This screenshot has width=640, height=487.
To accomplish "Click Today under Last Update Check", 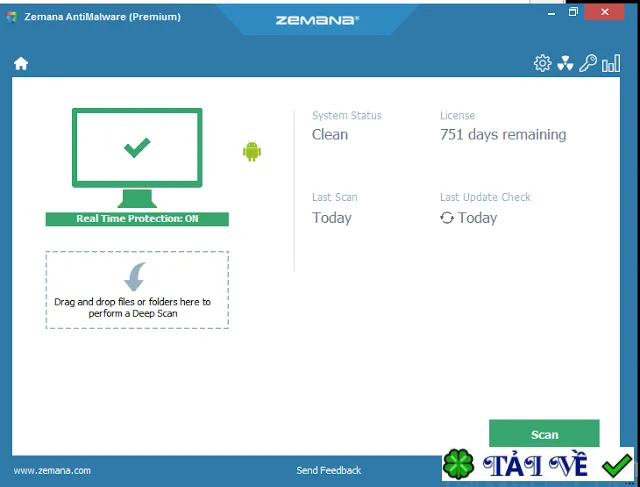I will [477, 218].
